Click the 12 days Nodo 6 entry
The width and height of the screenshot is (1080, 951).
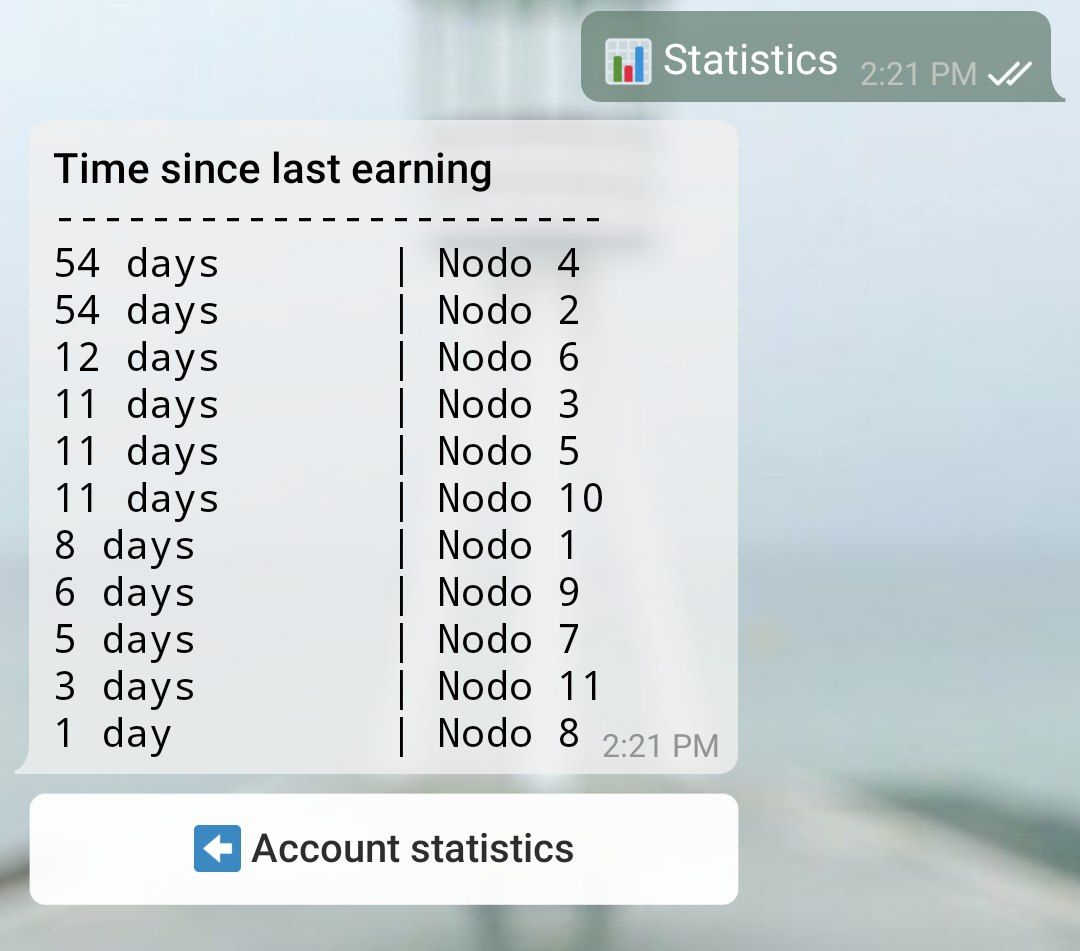tap(317, 358)
